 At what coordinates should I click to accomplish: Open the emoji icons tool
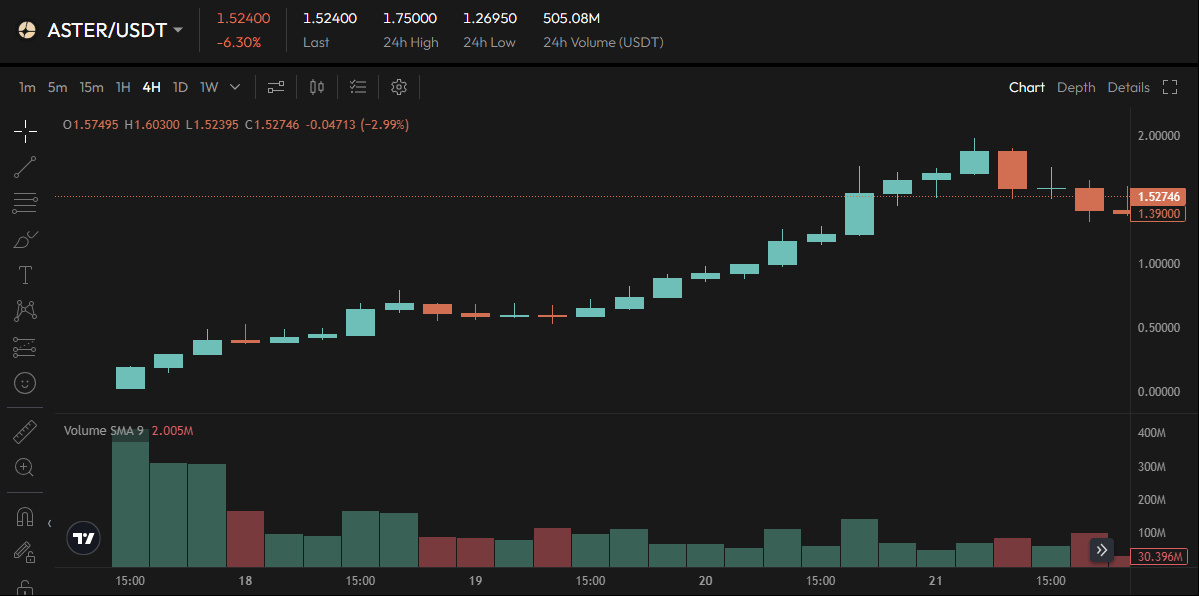(26, 383)
